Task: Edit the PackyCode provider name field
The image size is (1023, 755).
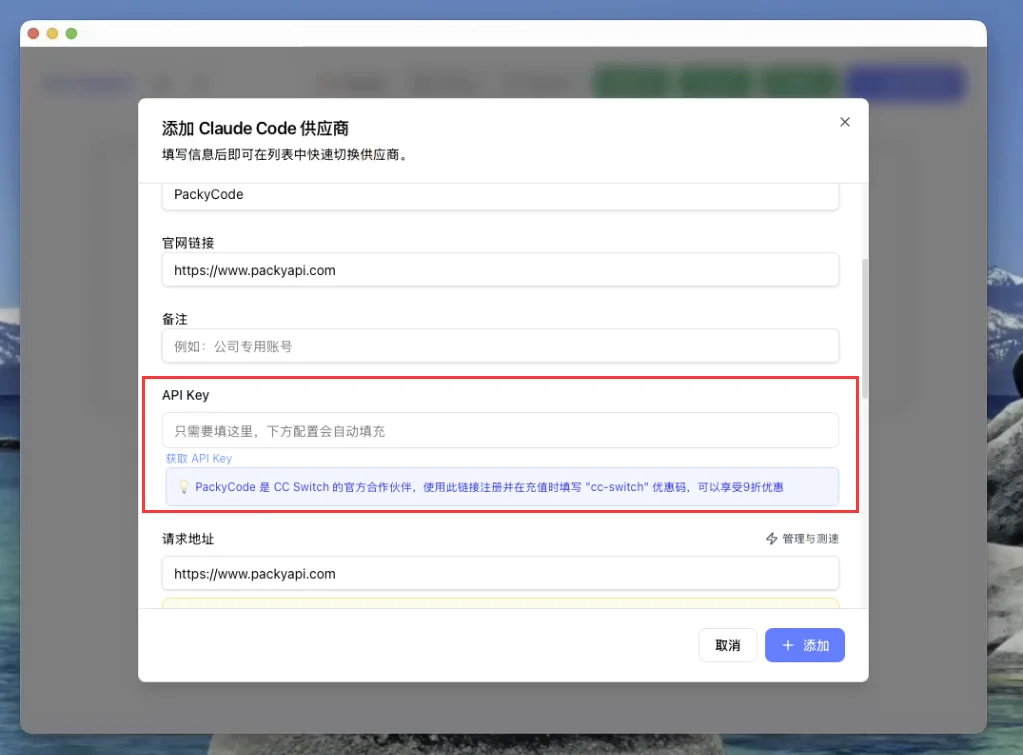Action: pyautogui.click(x=500, y=194)
